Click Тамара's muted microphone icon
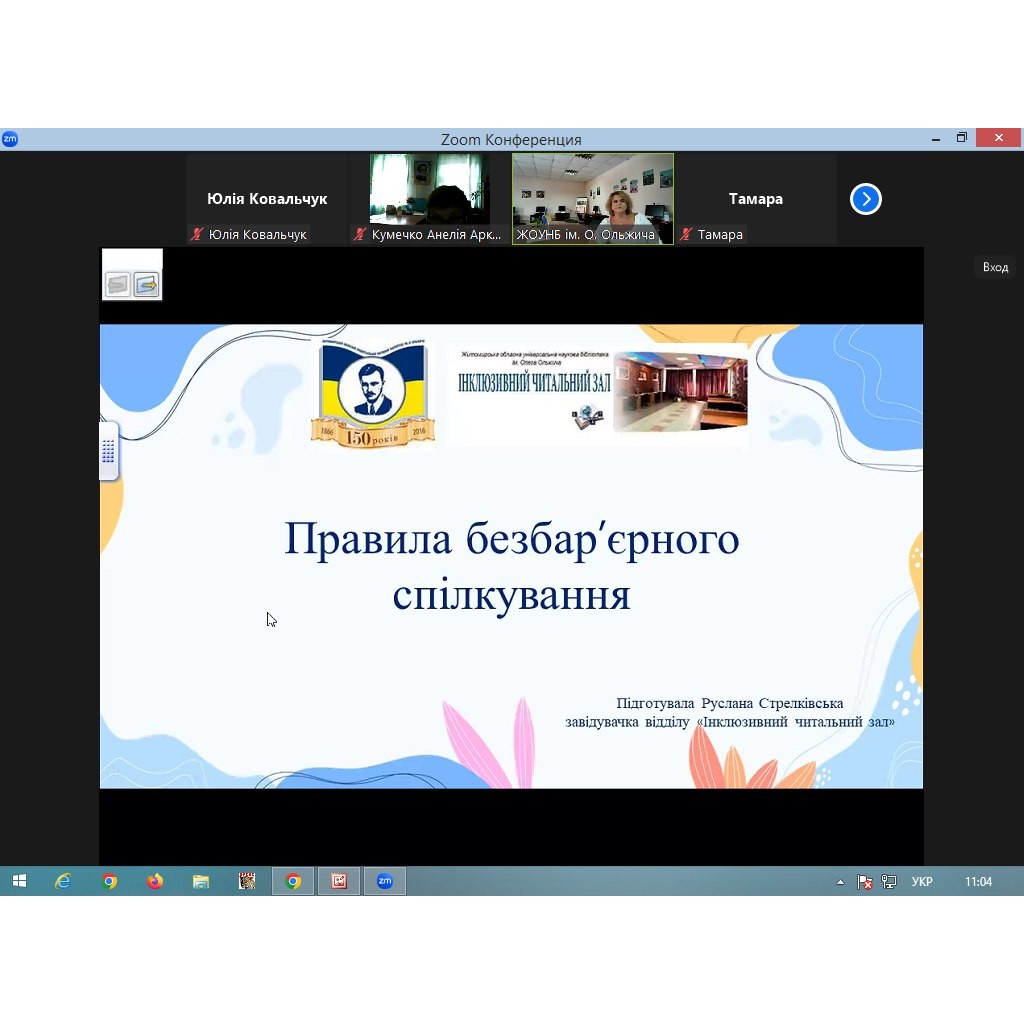 [x=686, y=235]
